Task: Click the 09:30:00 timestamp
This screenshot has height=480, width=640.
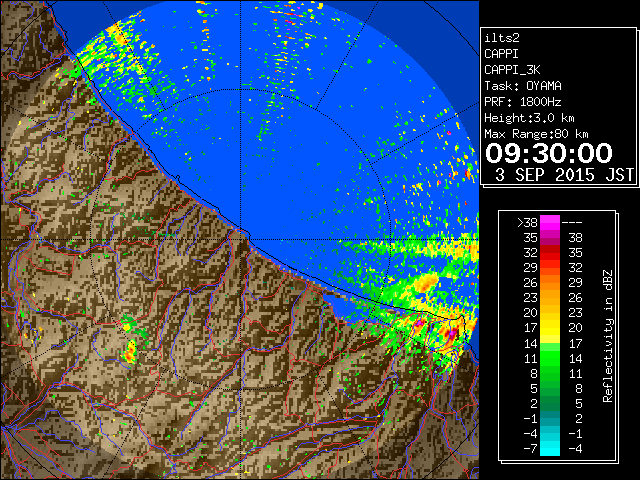Action: 549,153
